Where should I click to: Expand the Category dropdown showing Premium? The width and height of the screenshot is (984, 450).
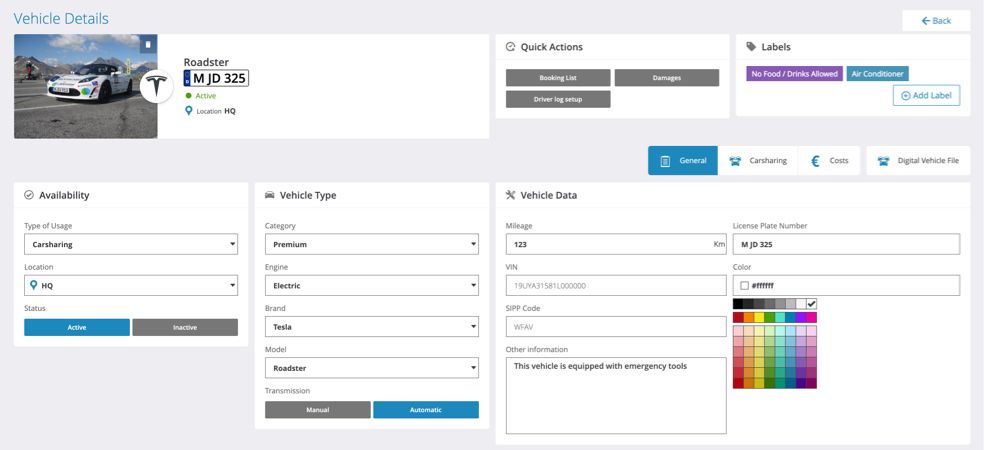tap(371, 244)
